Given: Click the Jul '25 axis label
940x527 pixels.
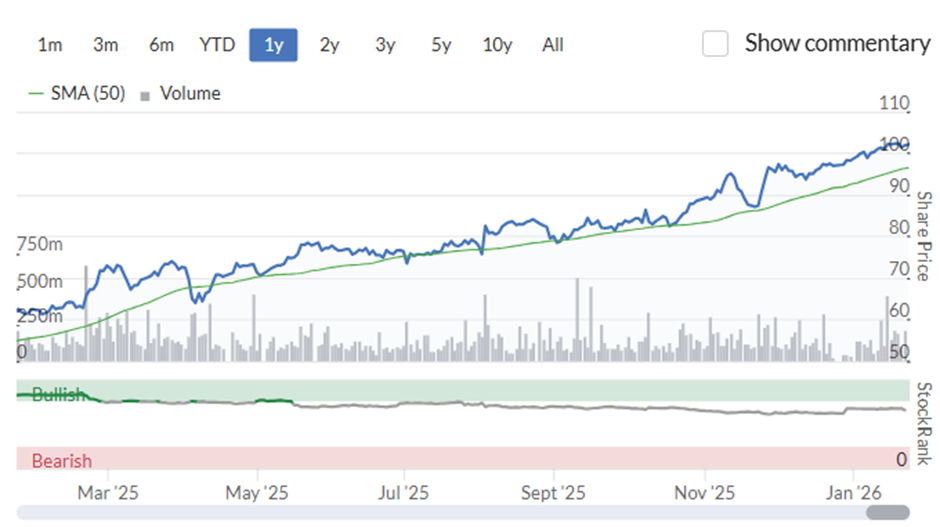Looking at the screenshot, I should tap(403, 493).
